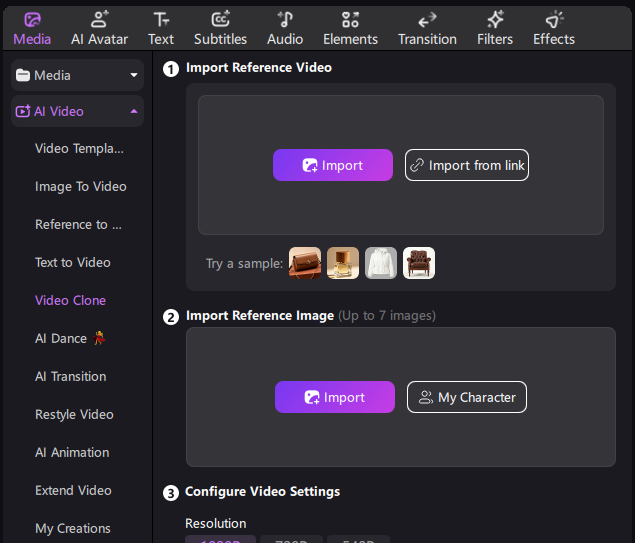Choose the perfume bottle sample thumbnail
Image resolution: width=635 pixels, height=543 pixels.
pos(343,263)
